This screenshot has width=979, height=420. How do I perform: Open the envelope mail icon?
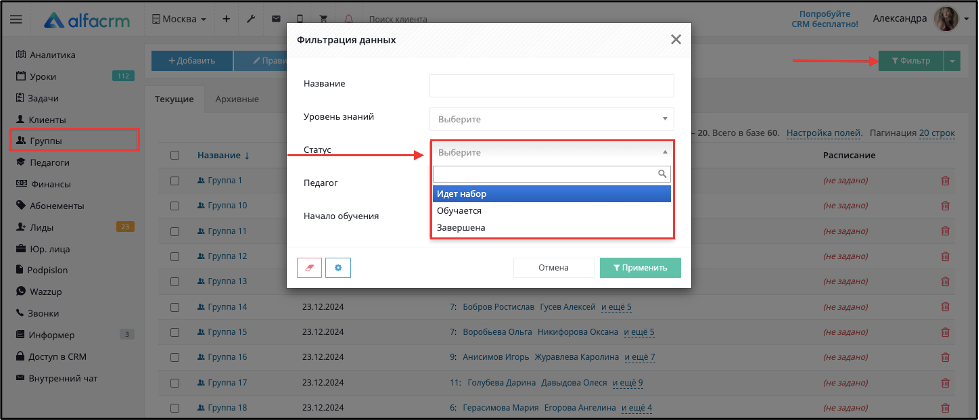click(x=275, y=19)
